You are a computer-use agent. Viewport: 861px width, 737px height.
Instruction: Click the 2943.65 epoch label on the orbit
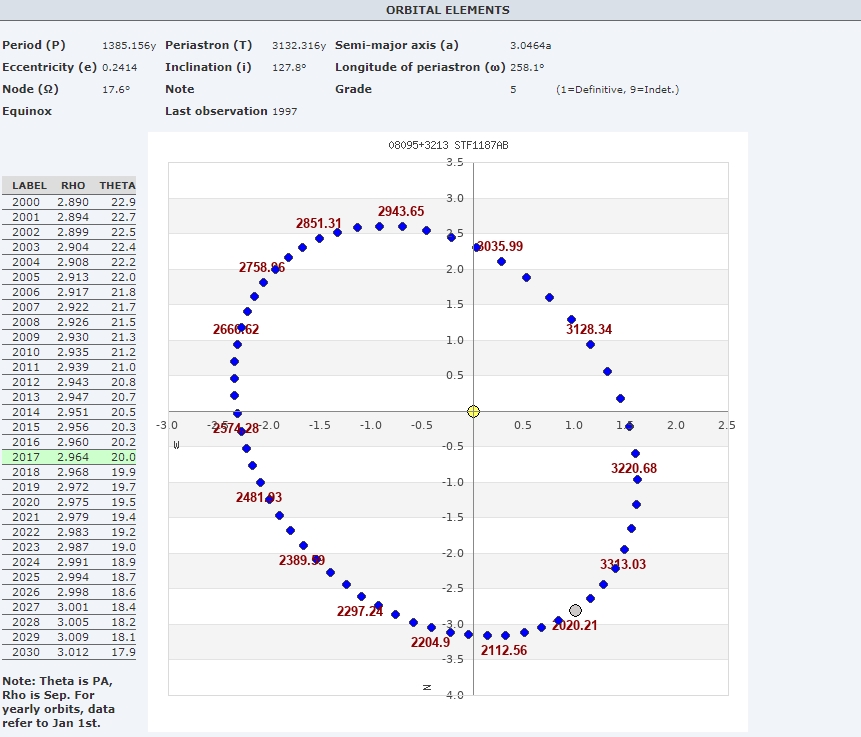pos(401,211)
